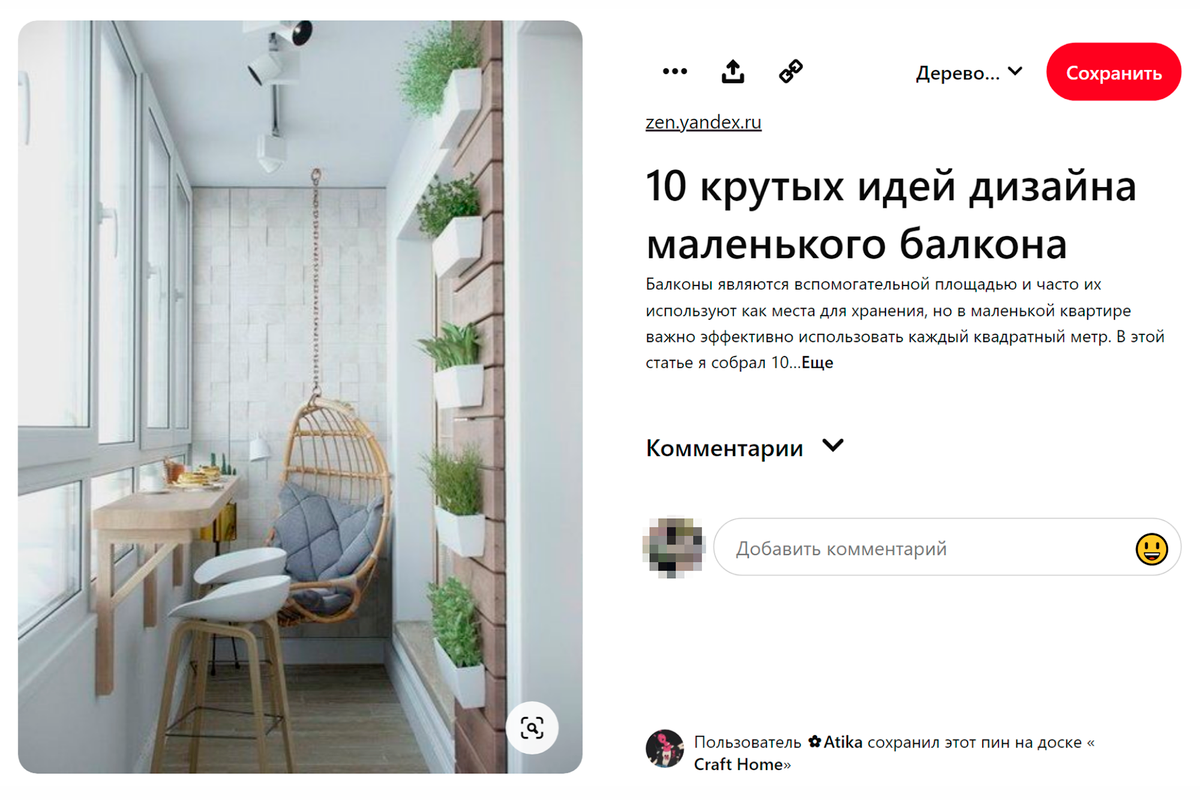The height and width of the screenshot is (800, 1200).
Task: Click the pixelated user avatar beside comment box
Action: pos(673,545)
